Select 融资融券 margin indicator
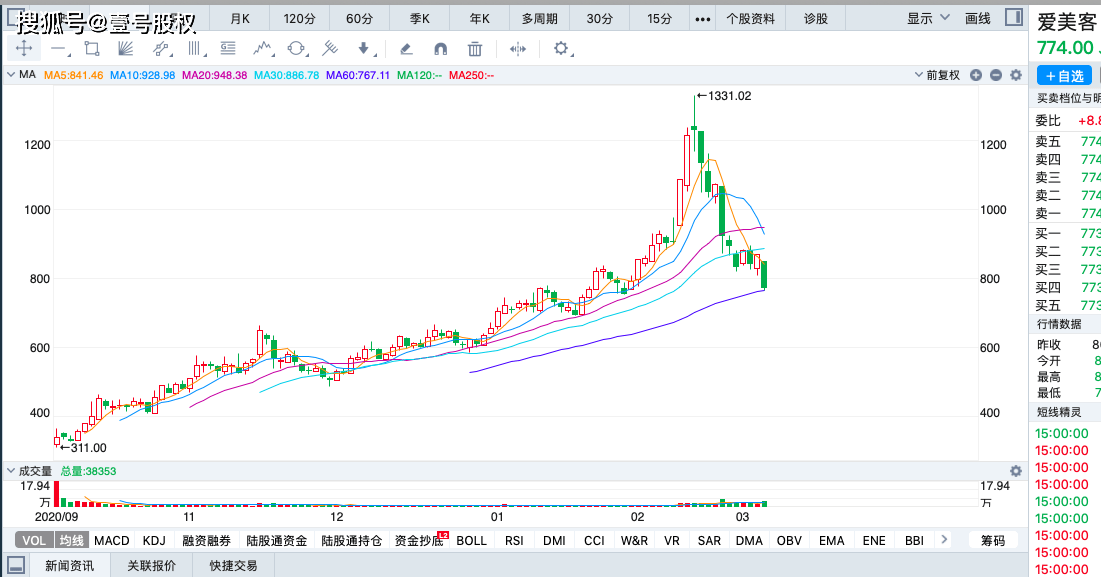This screenshot has width=1101, height=577. tap(206, 540)
